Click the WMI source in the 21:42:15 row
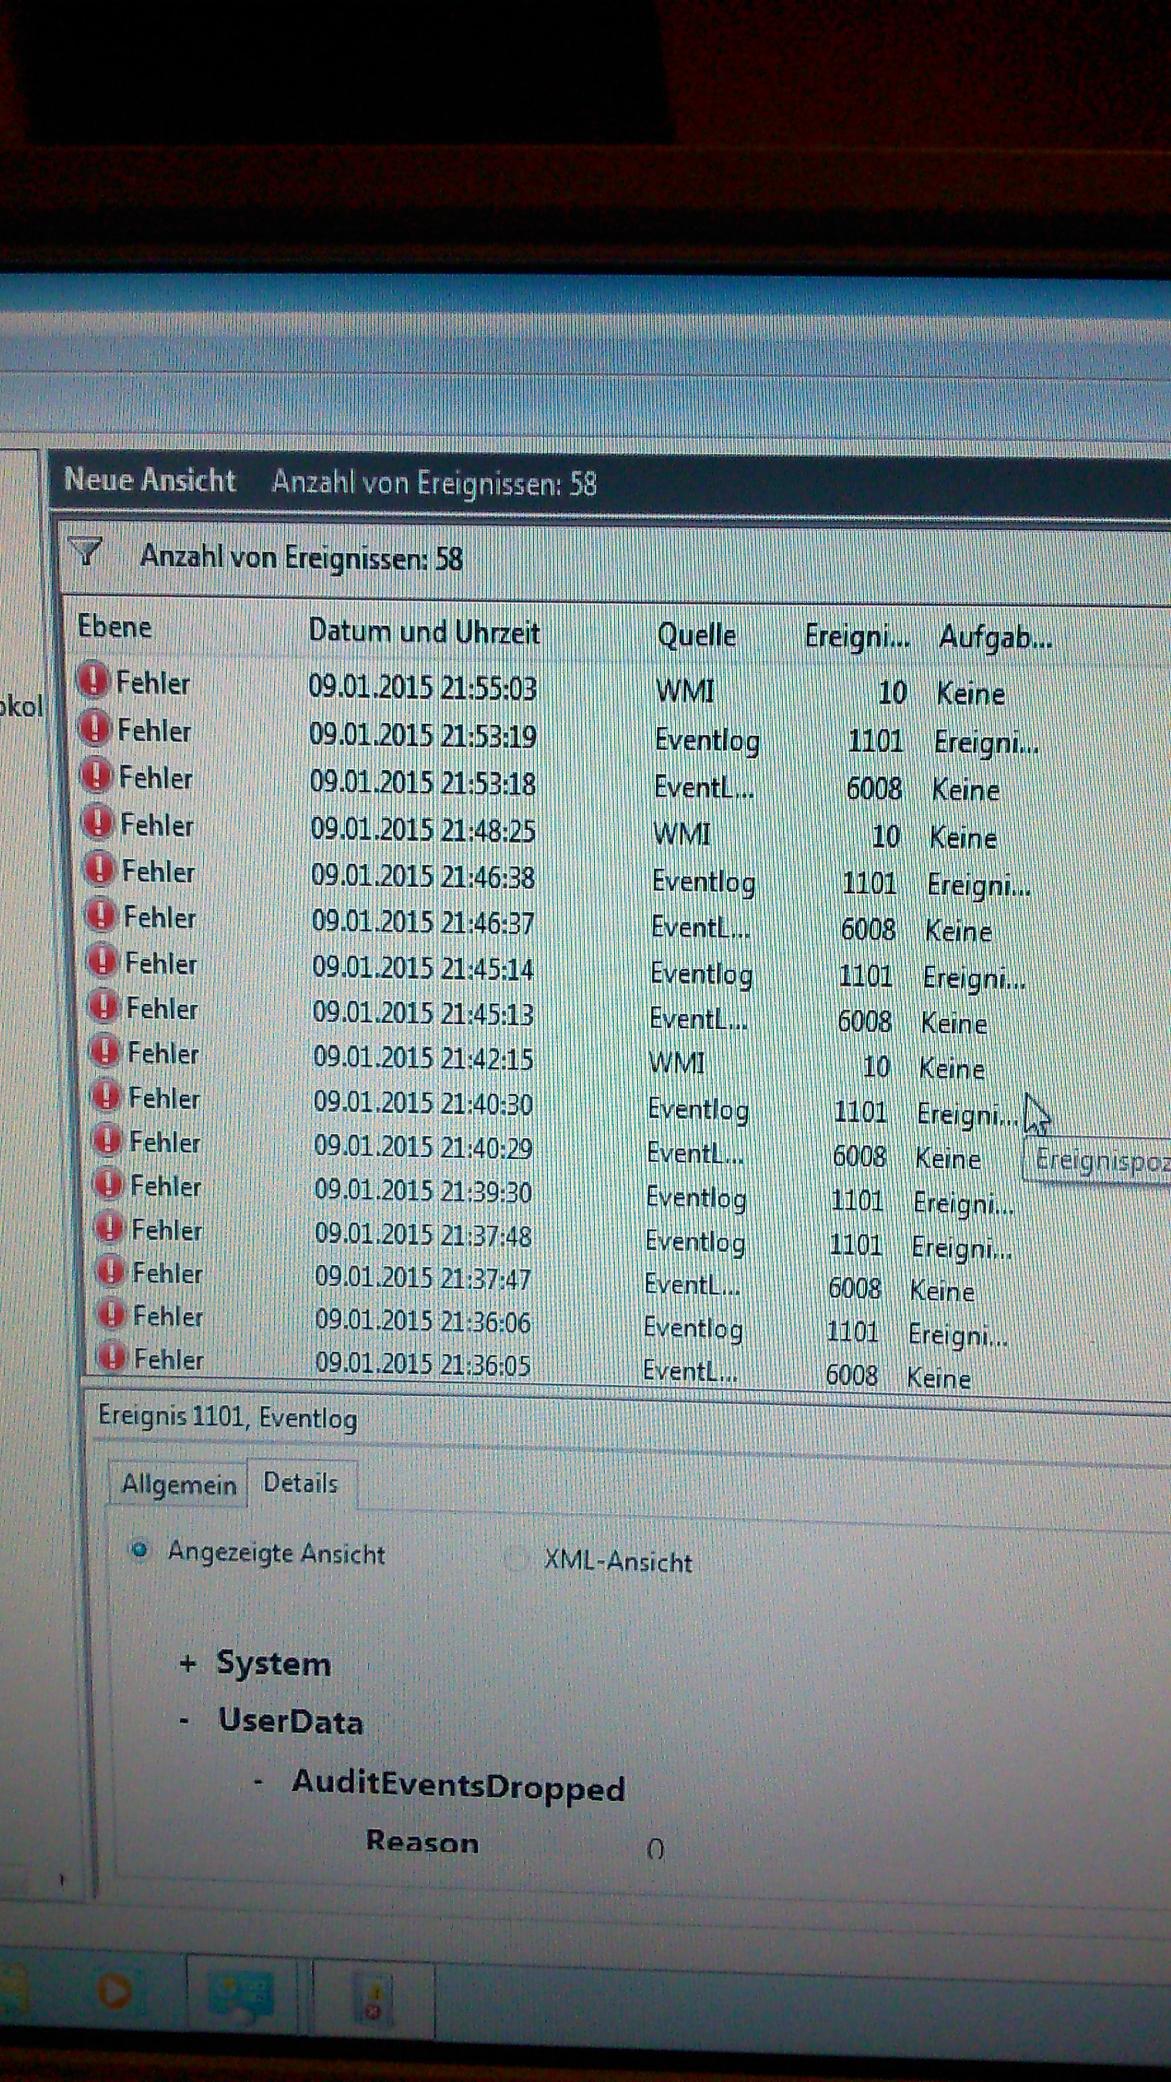 click(x=677, y=1062)
